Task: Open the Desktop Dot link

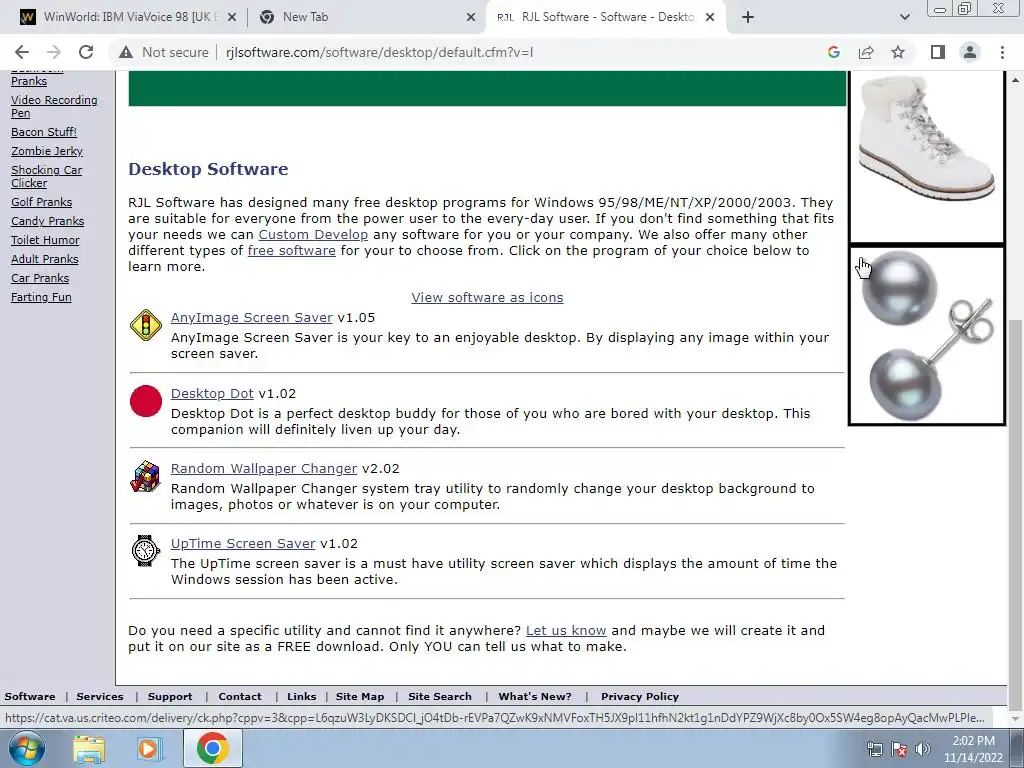Action: click(212, 394)
